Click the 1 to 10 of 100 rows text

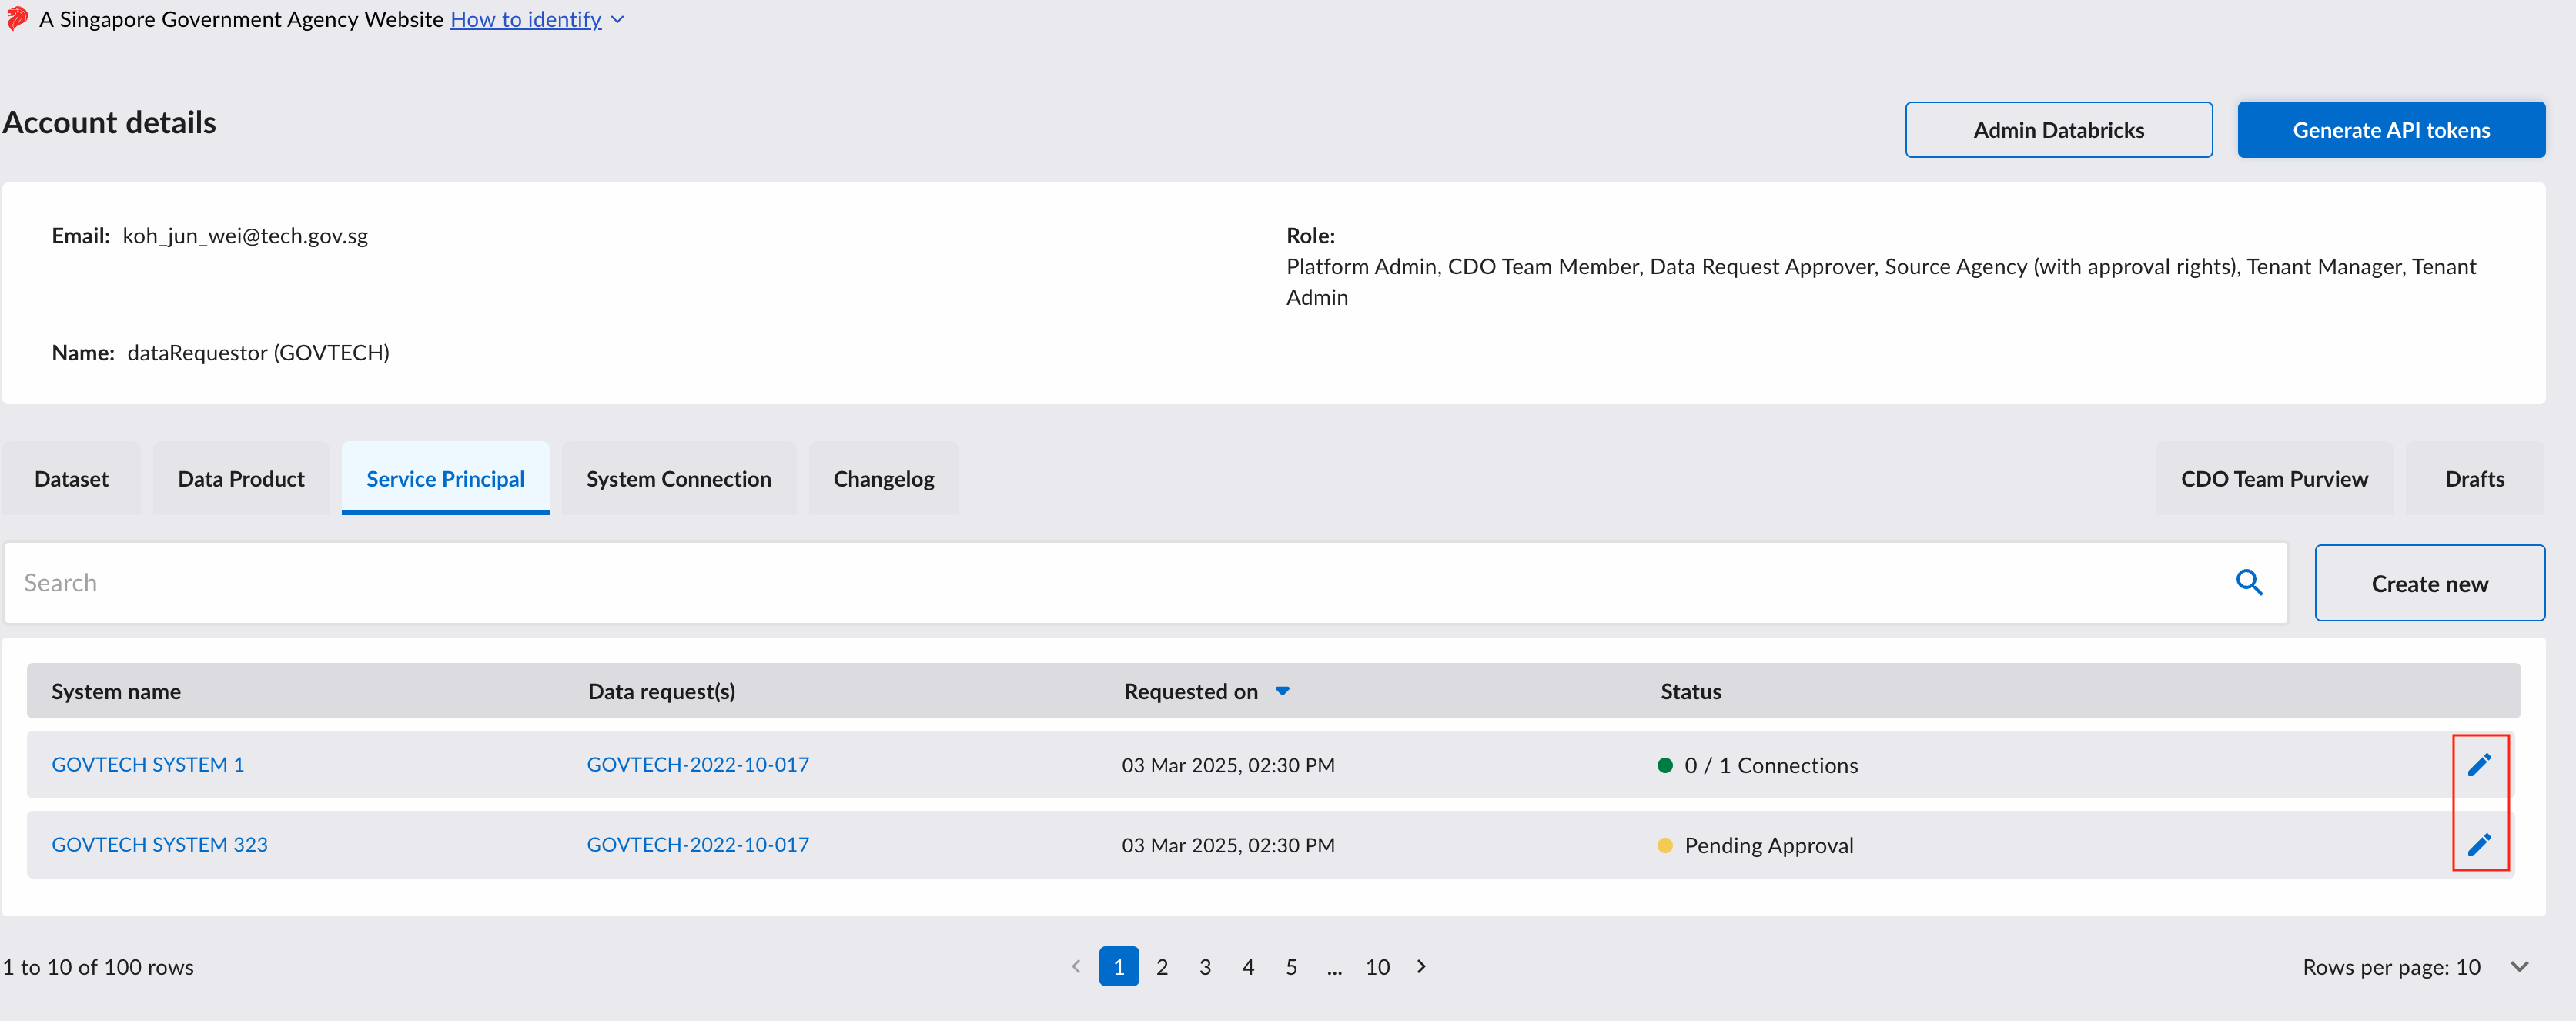[x=98, y=967]
